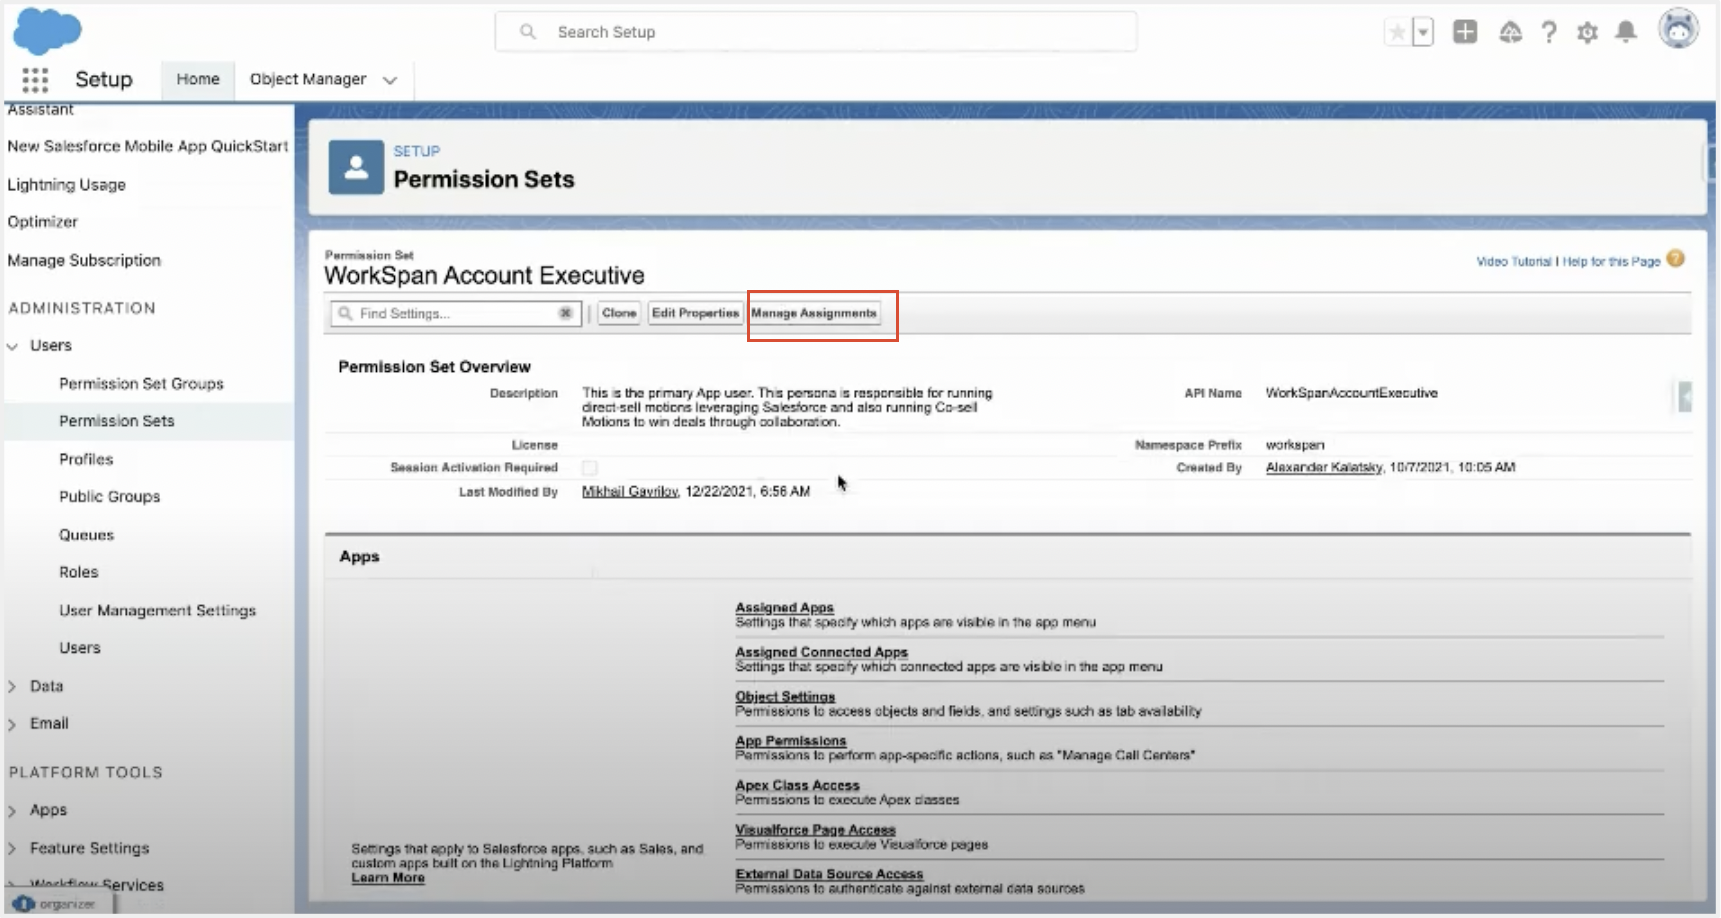Open the Assigned Connected Apps link
The image size is (1721, 918).
821,652
